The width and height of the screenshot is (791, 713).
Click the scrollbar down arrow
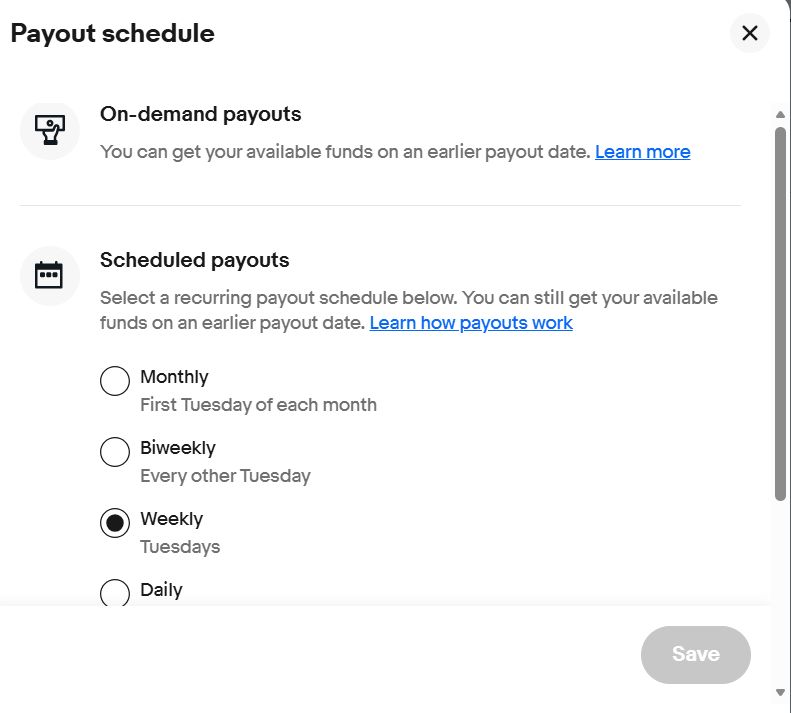click(x=780, y=692)
